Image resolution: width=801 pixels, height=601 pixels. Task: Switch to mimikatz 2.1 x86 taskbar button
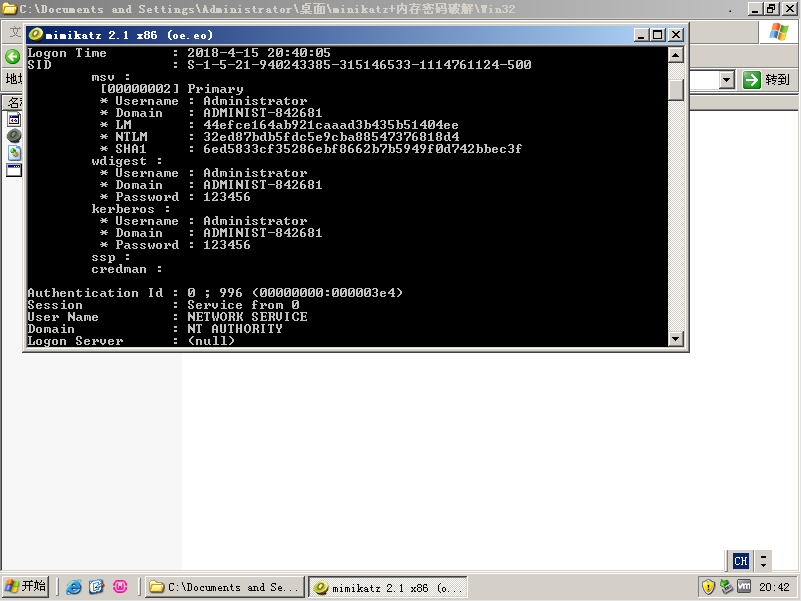(388, 587)
